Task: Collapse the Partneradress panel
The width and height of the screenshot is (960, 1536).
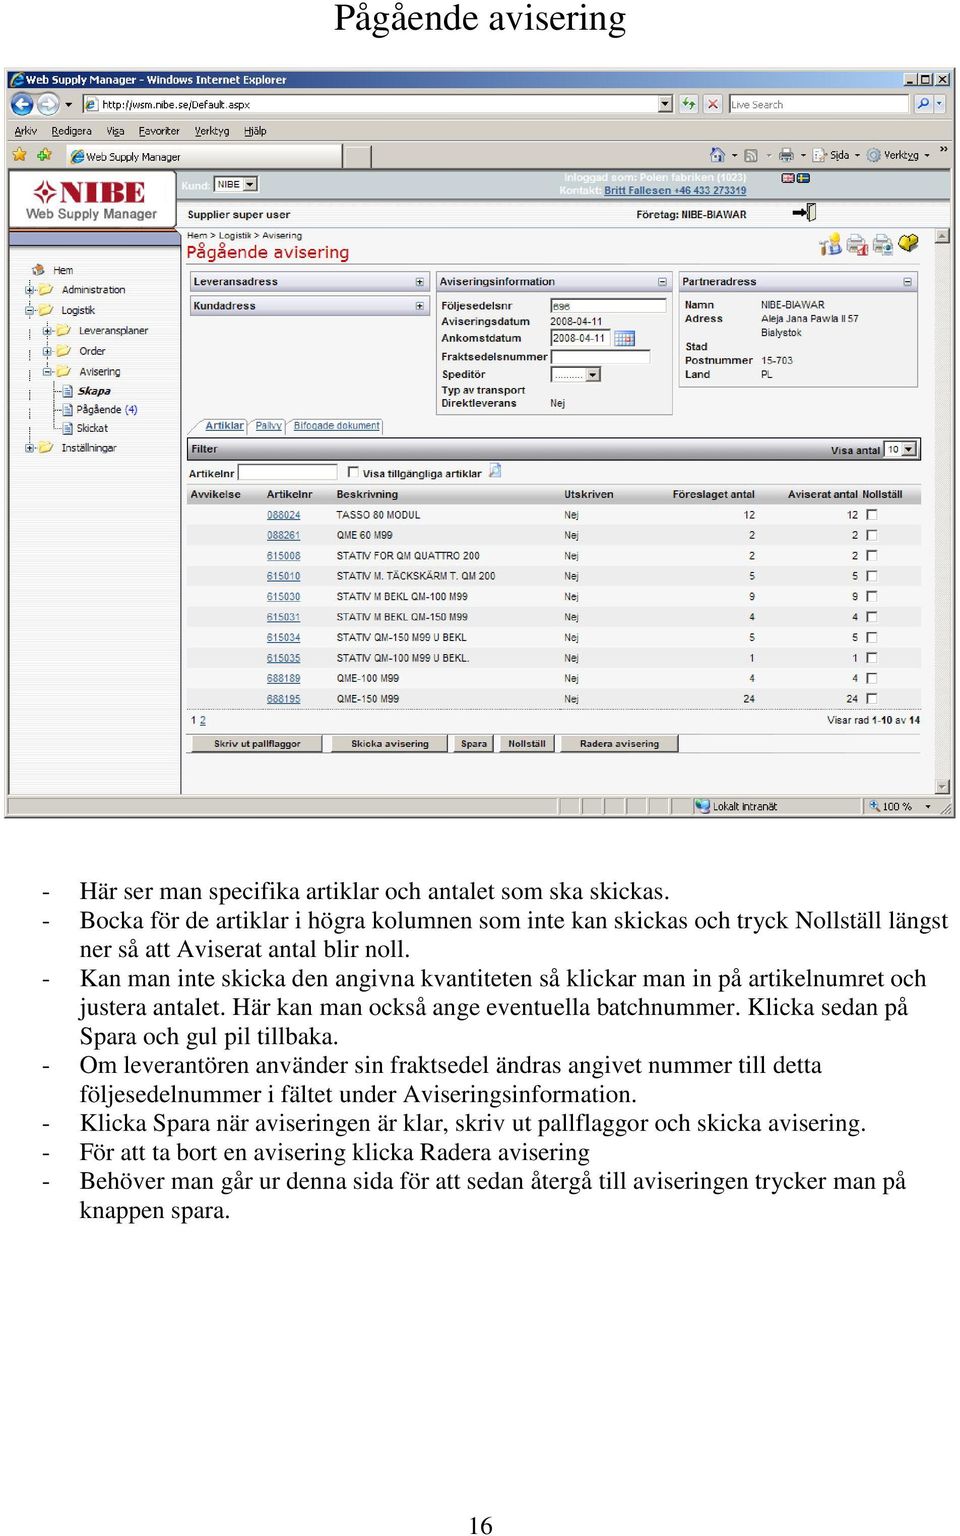Action: (908, 282)
